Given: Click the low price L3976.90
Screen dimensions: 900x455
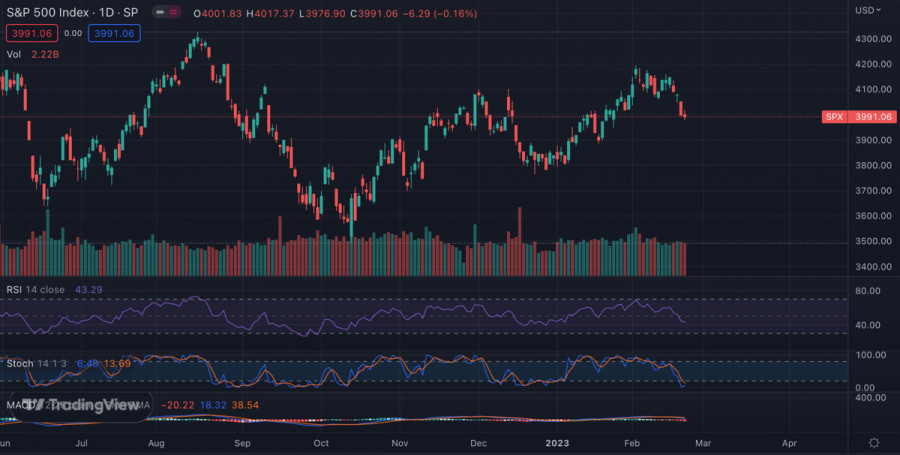Looking at the screenshot, I should pos(323,13).
